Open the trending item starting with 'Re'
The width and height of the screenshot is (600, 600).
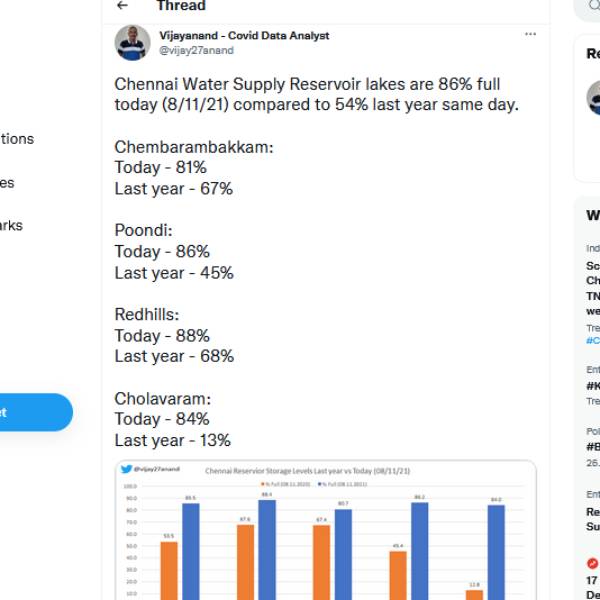point(593,512)
